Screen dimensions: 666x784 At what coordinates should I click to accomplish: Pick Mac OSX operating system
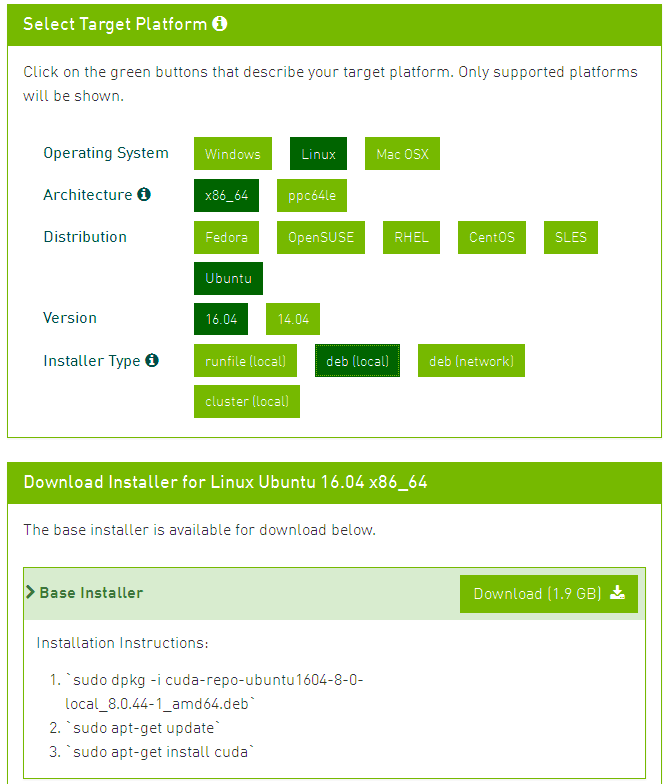click(402, 154)
